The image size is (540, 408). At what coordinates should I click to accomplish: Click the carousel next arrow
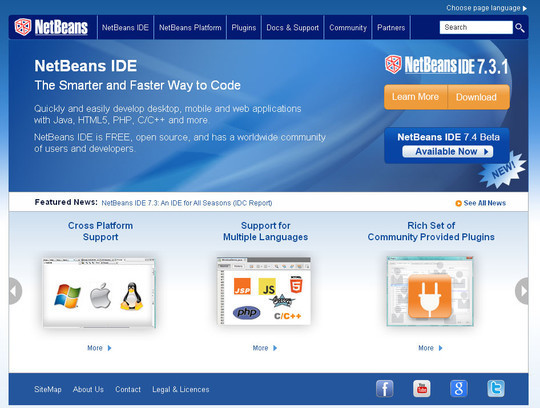click(x=522, y=291)
